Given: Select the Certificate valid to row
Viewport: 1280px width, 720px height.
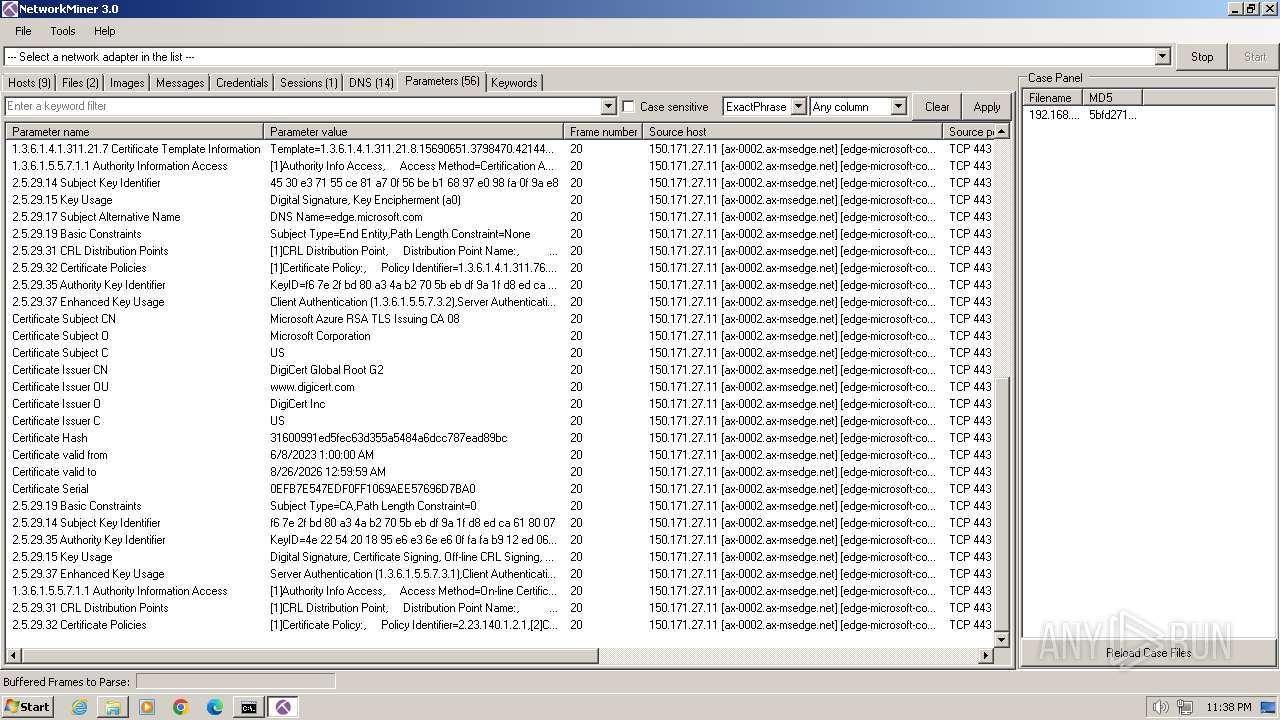Looking at the screenshot, I should 500,472.
